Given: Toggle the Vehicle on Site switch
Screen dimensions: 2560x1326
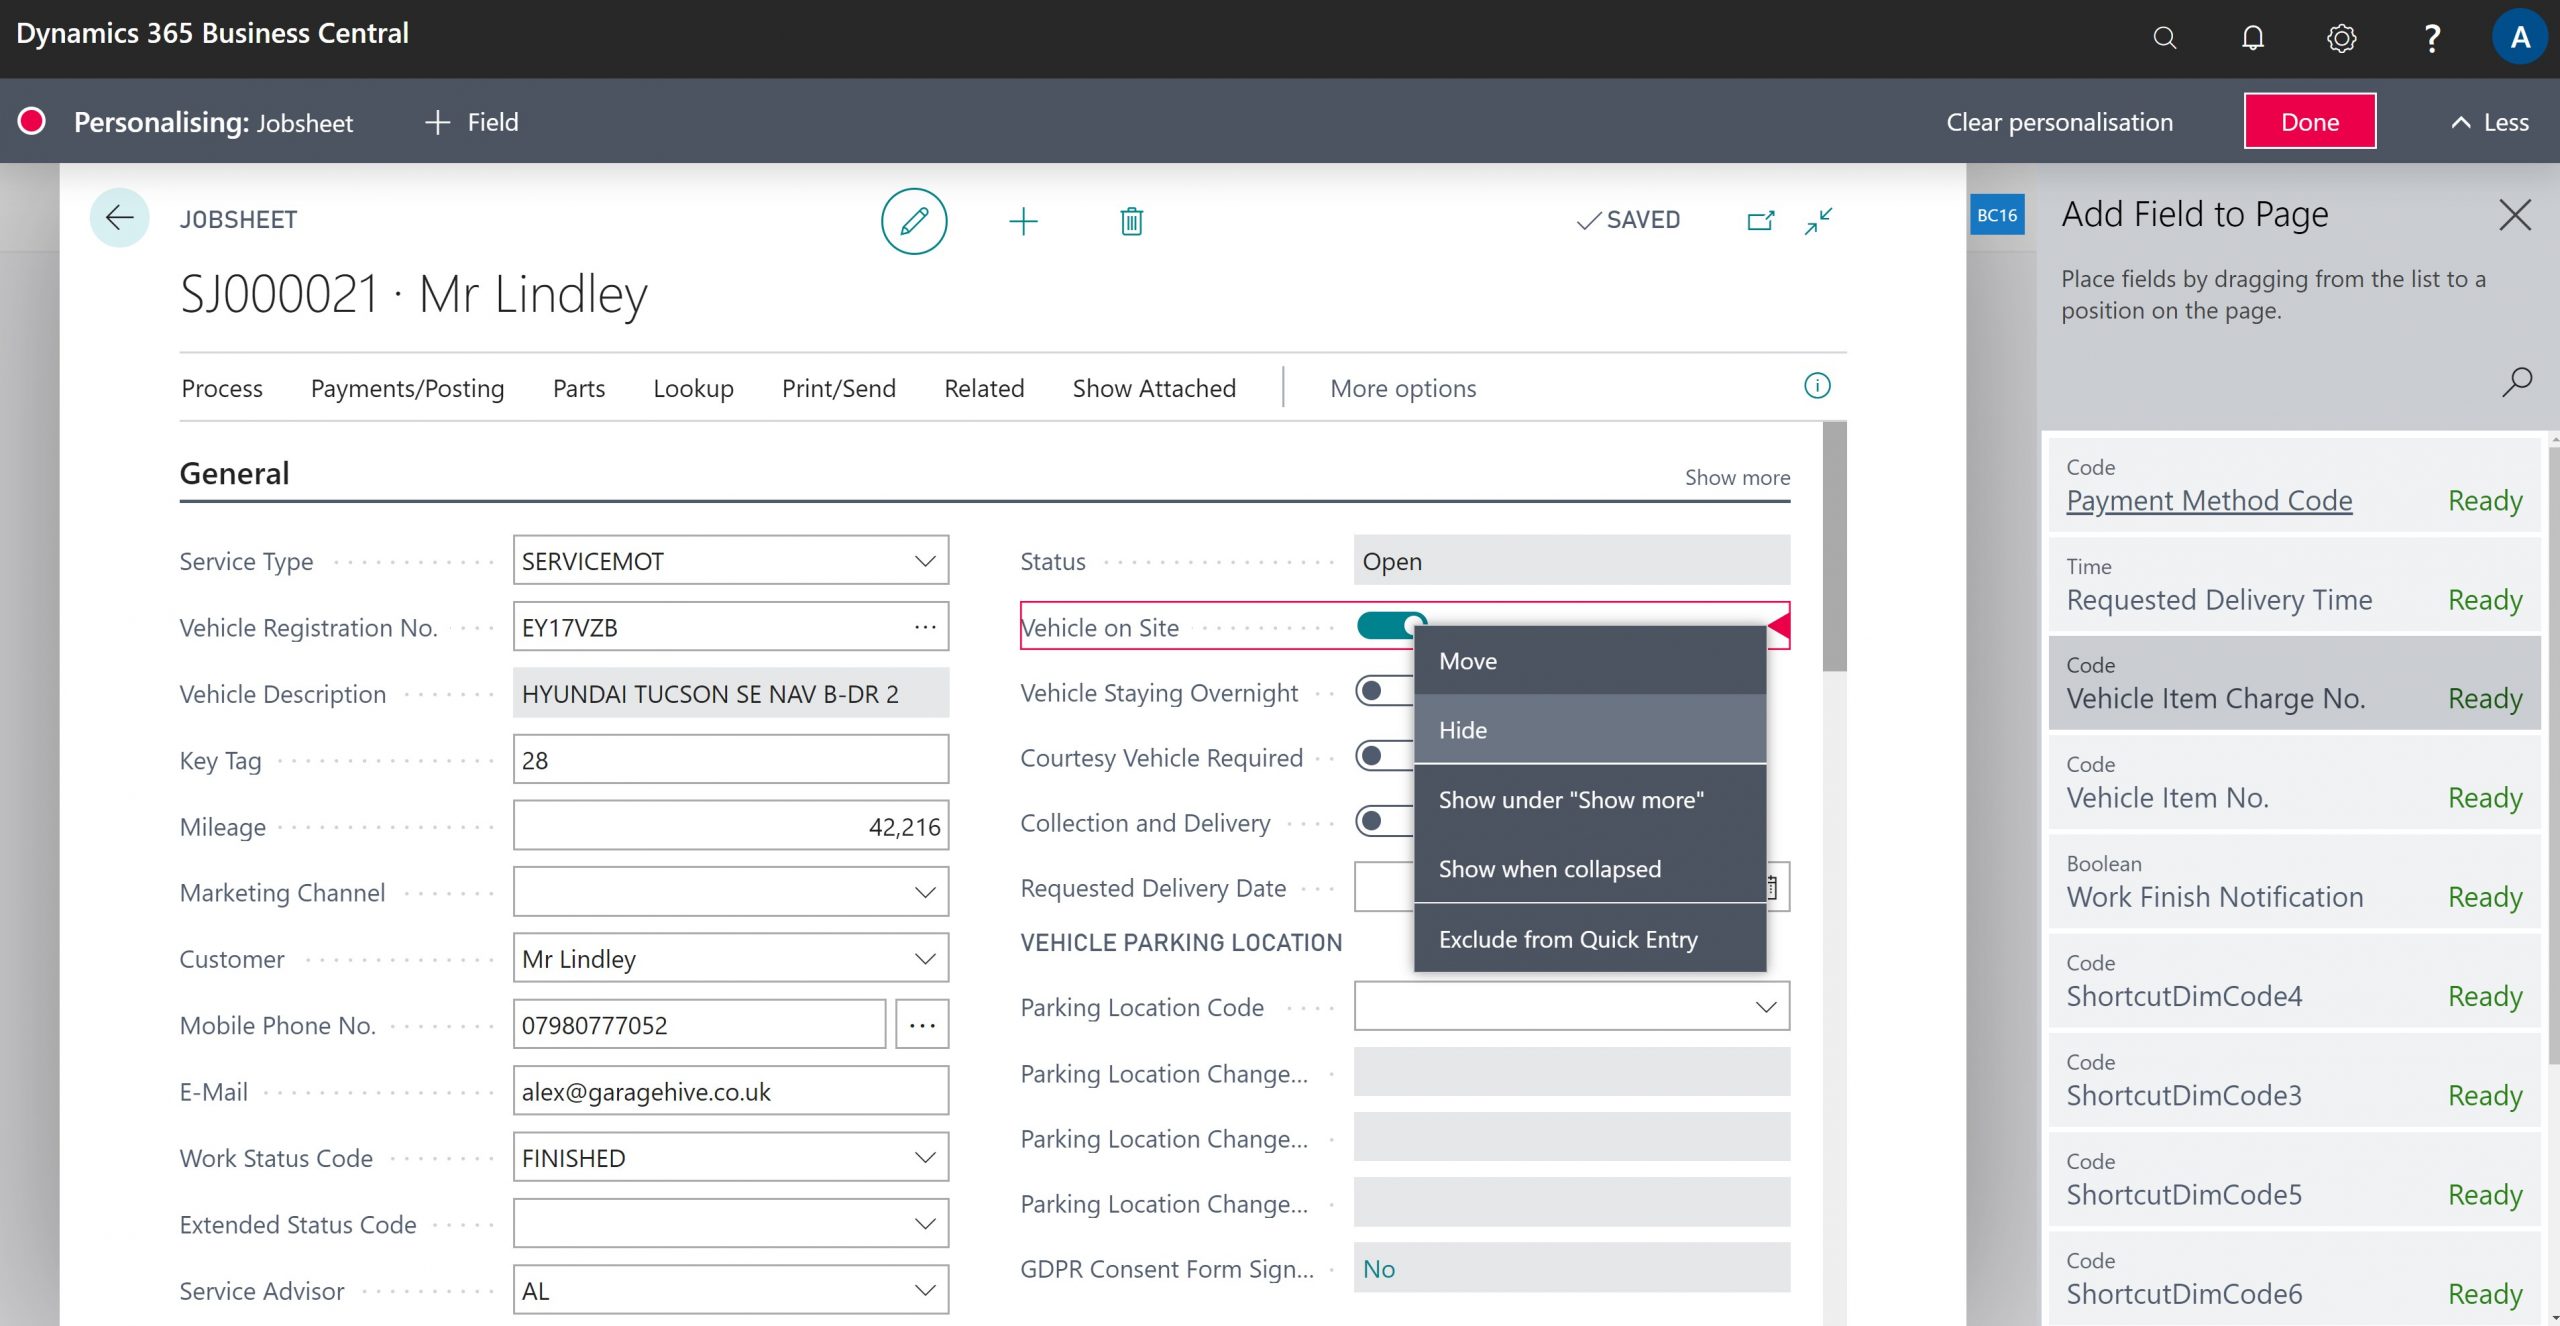Looking at the screenshot, I should (1388, 626).
